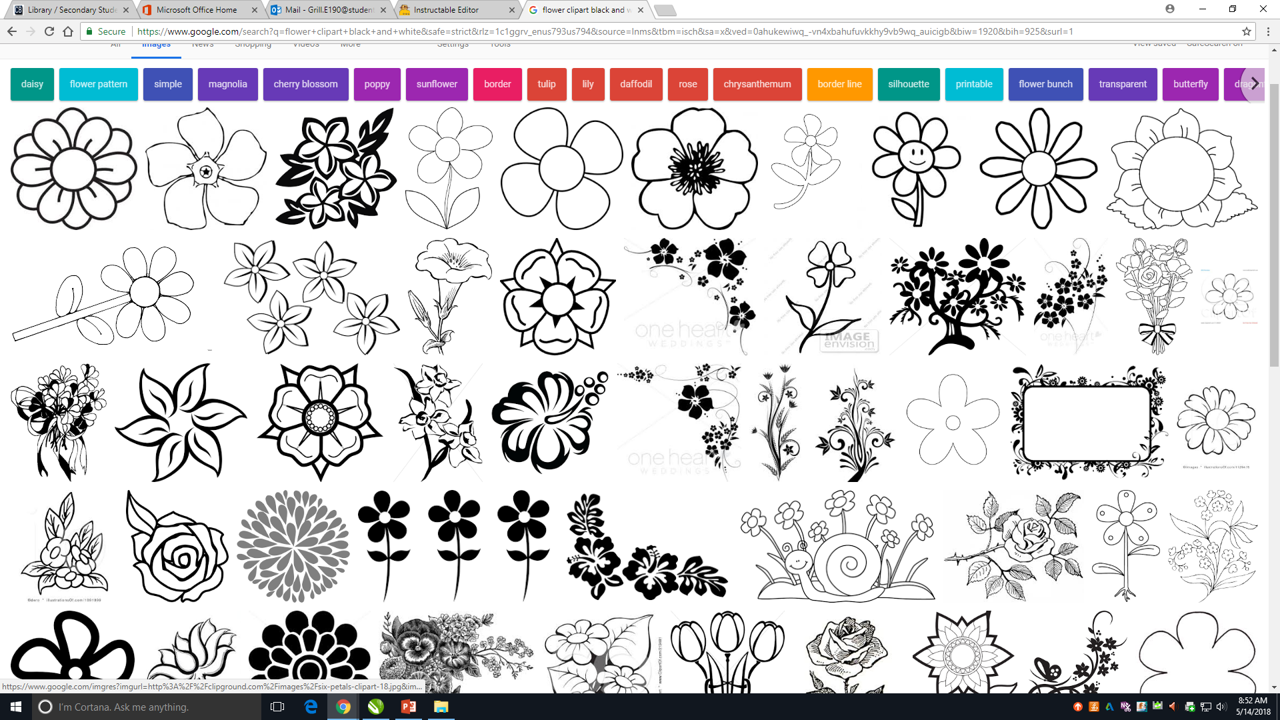1280x720 pixels.
Task: Bookmark this page with the star
Action: (1247, 31)
